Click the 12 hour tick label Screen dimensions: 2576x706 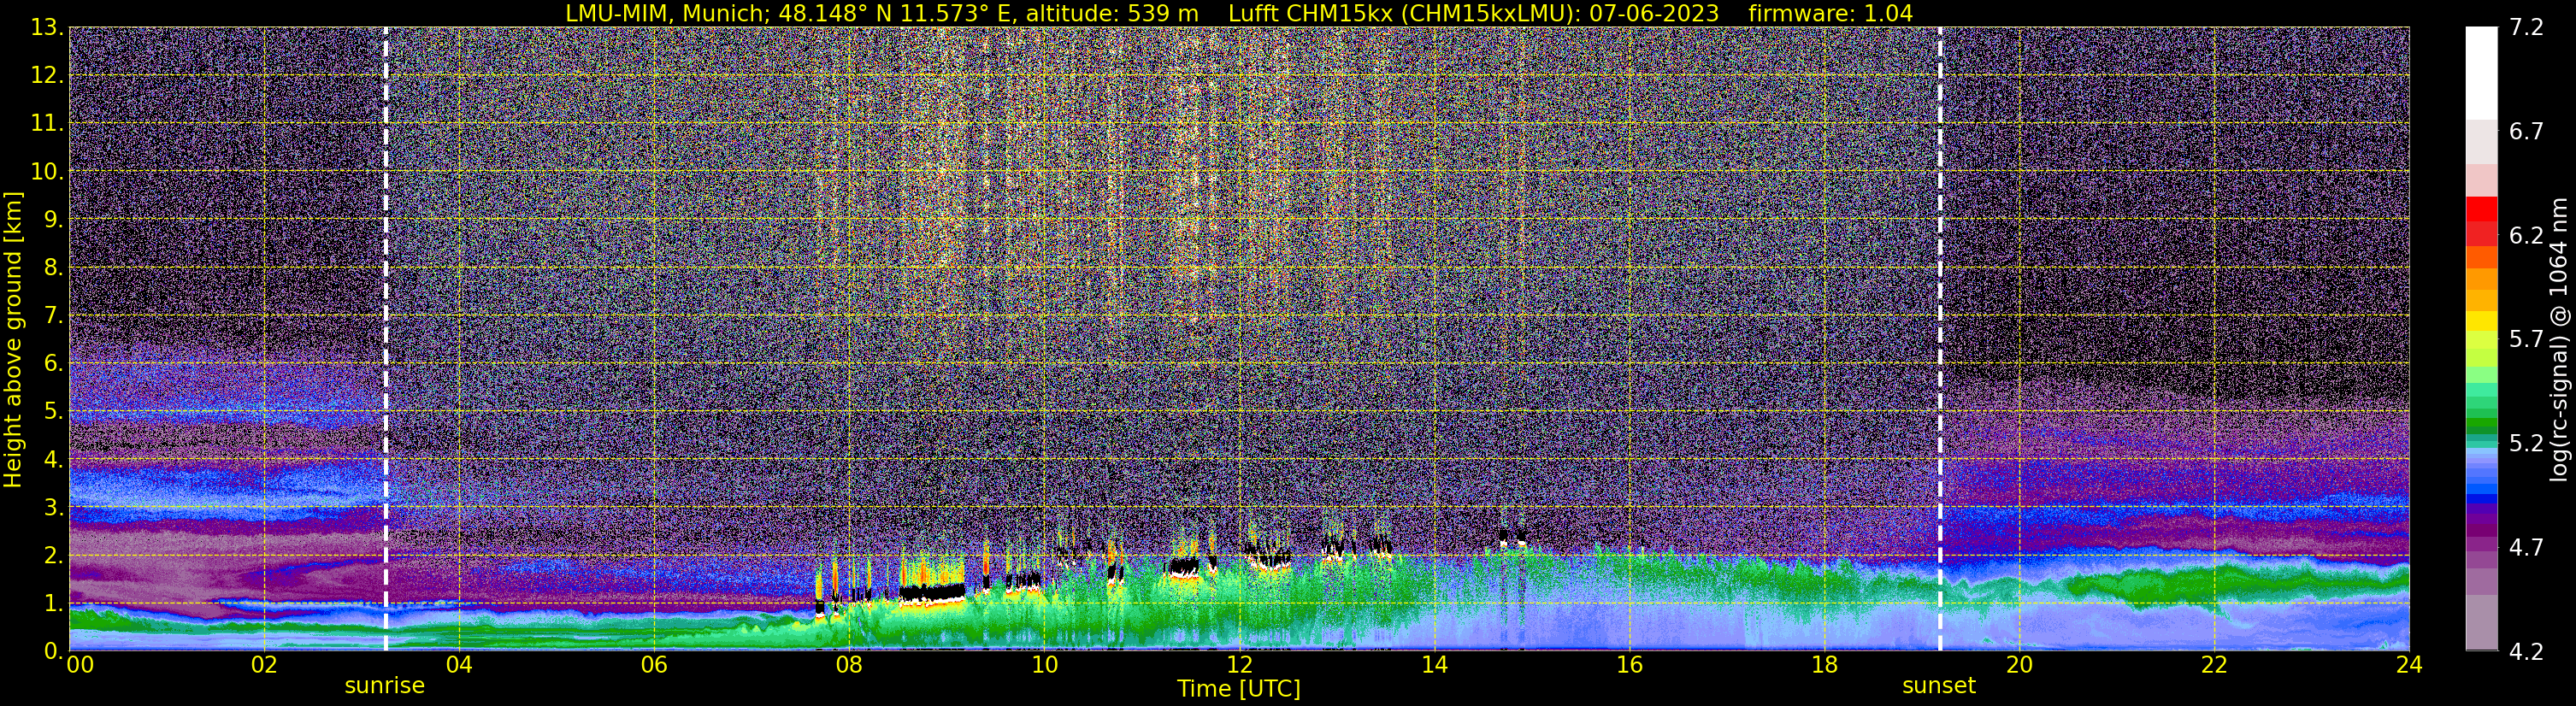pos(1239,665)
